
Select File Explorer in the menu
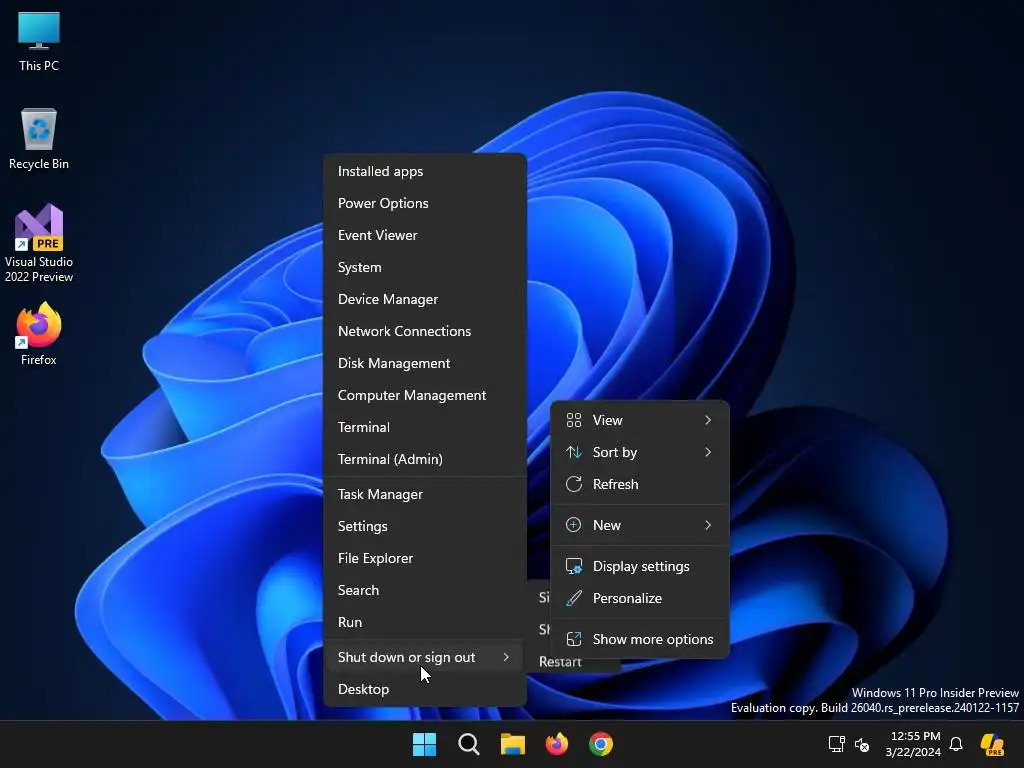pyautogui.click(x=425, y=558)
